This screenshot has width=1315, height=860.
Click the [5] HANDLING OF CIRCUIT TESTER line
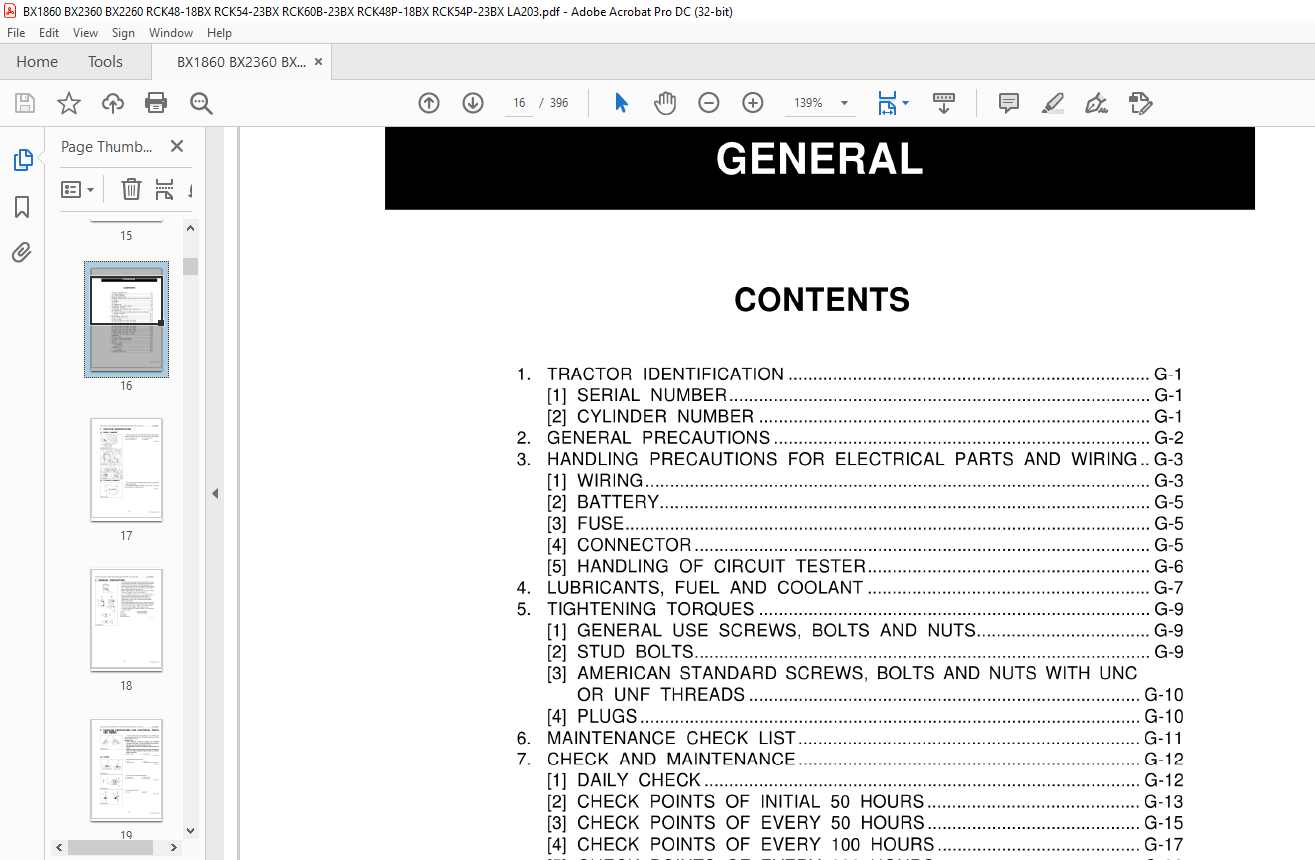pos(865,566)
